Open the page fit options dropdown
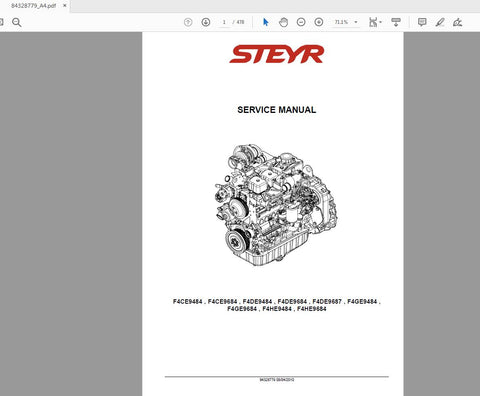 (375, 22)
